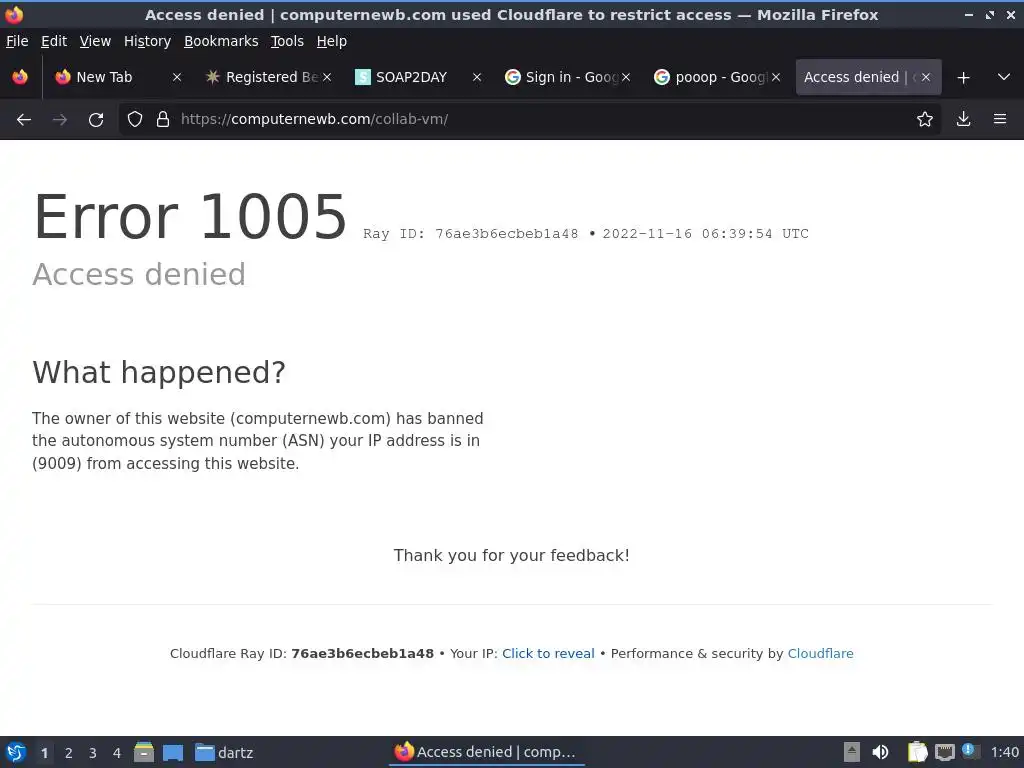1024x768 pixels.
Task: Open the downloads panel
Action: coord(963,119)
